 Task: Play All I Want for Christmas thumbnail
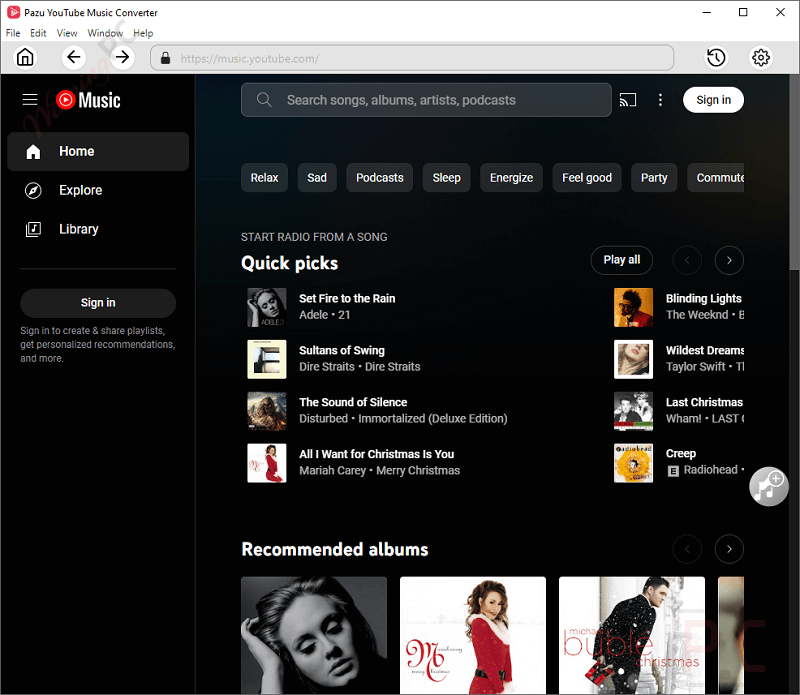267,463
